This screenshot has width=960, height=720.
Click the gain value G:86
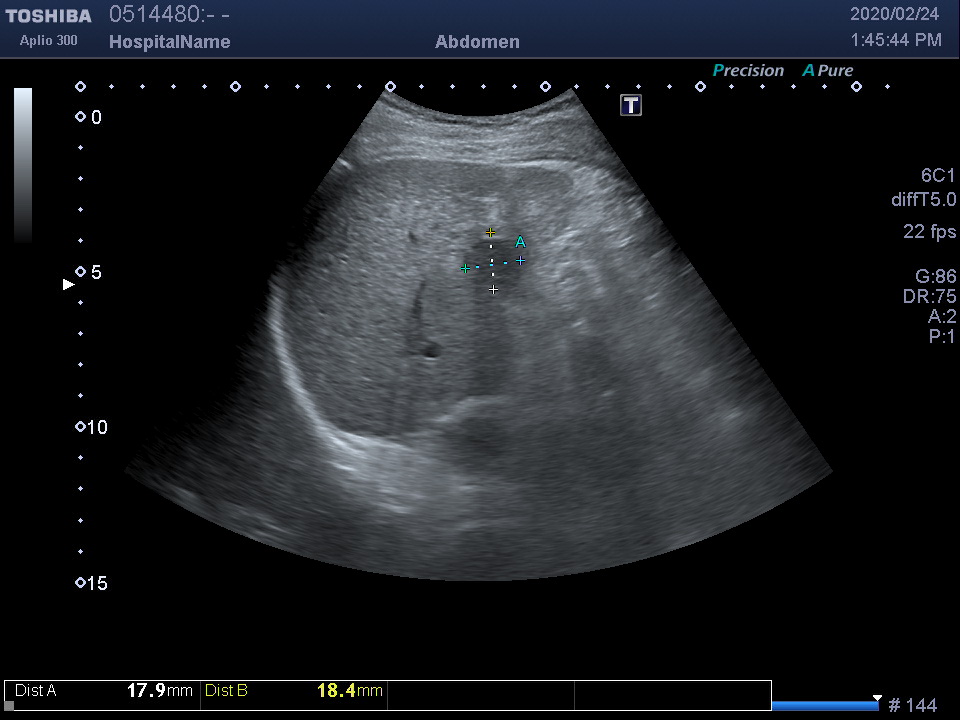(x=935, y=276)
